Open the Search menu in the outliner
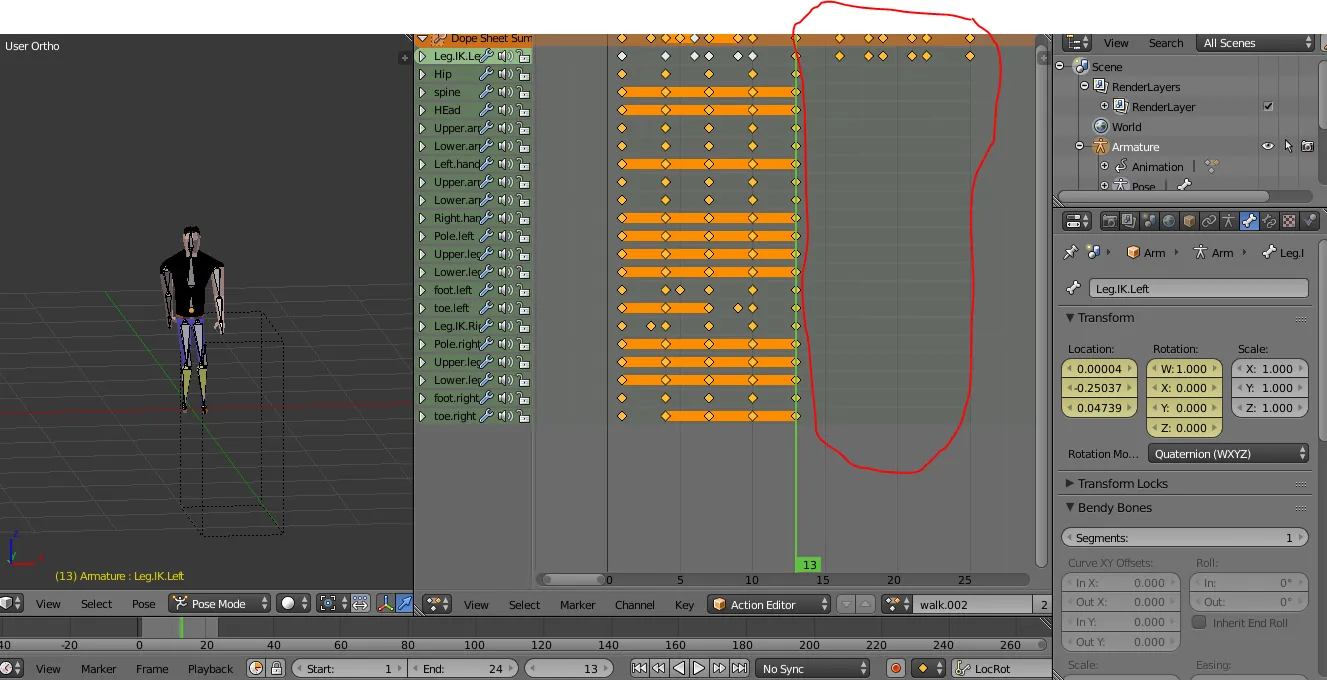 click(x=1166, y=43)
